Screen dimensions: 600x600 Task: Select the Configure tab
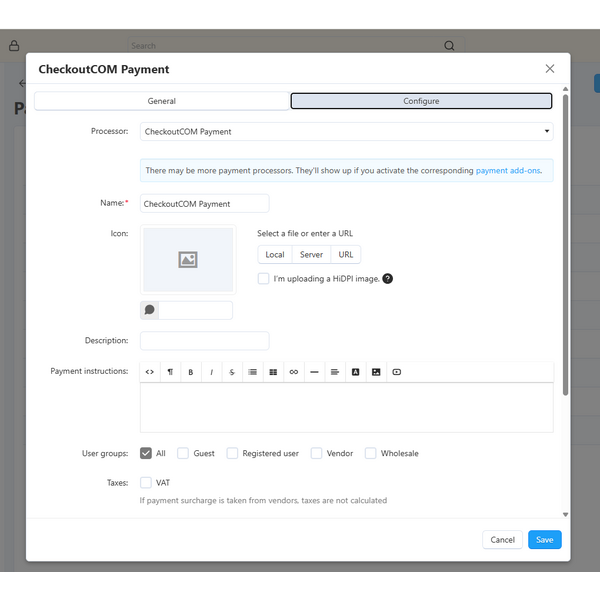click(421, 101)
